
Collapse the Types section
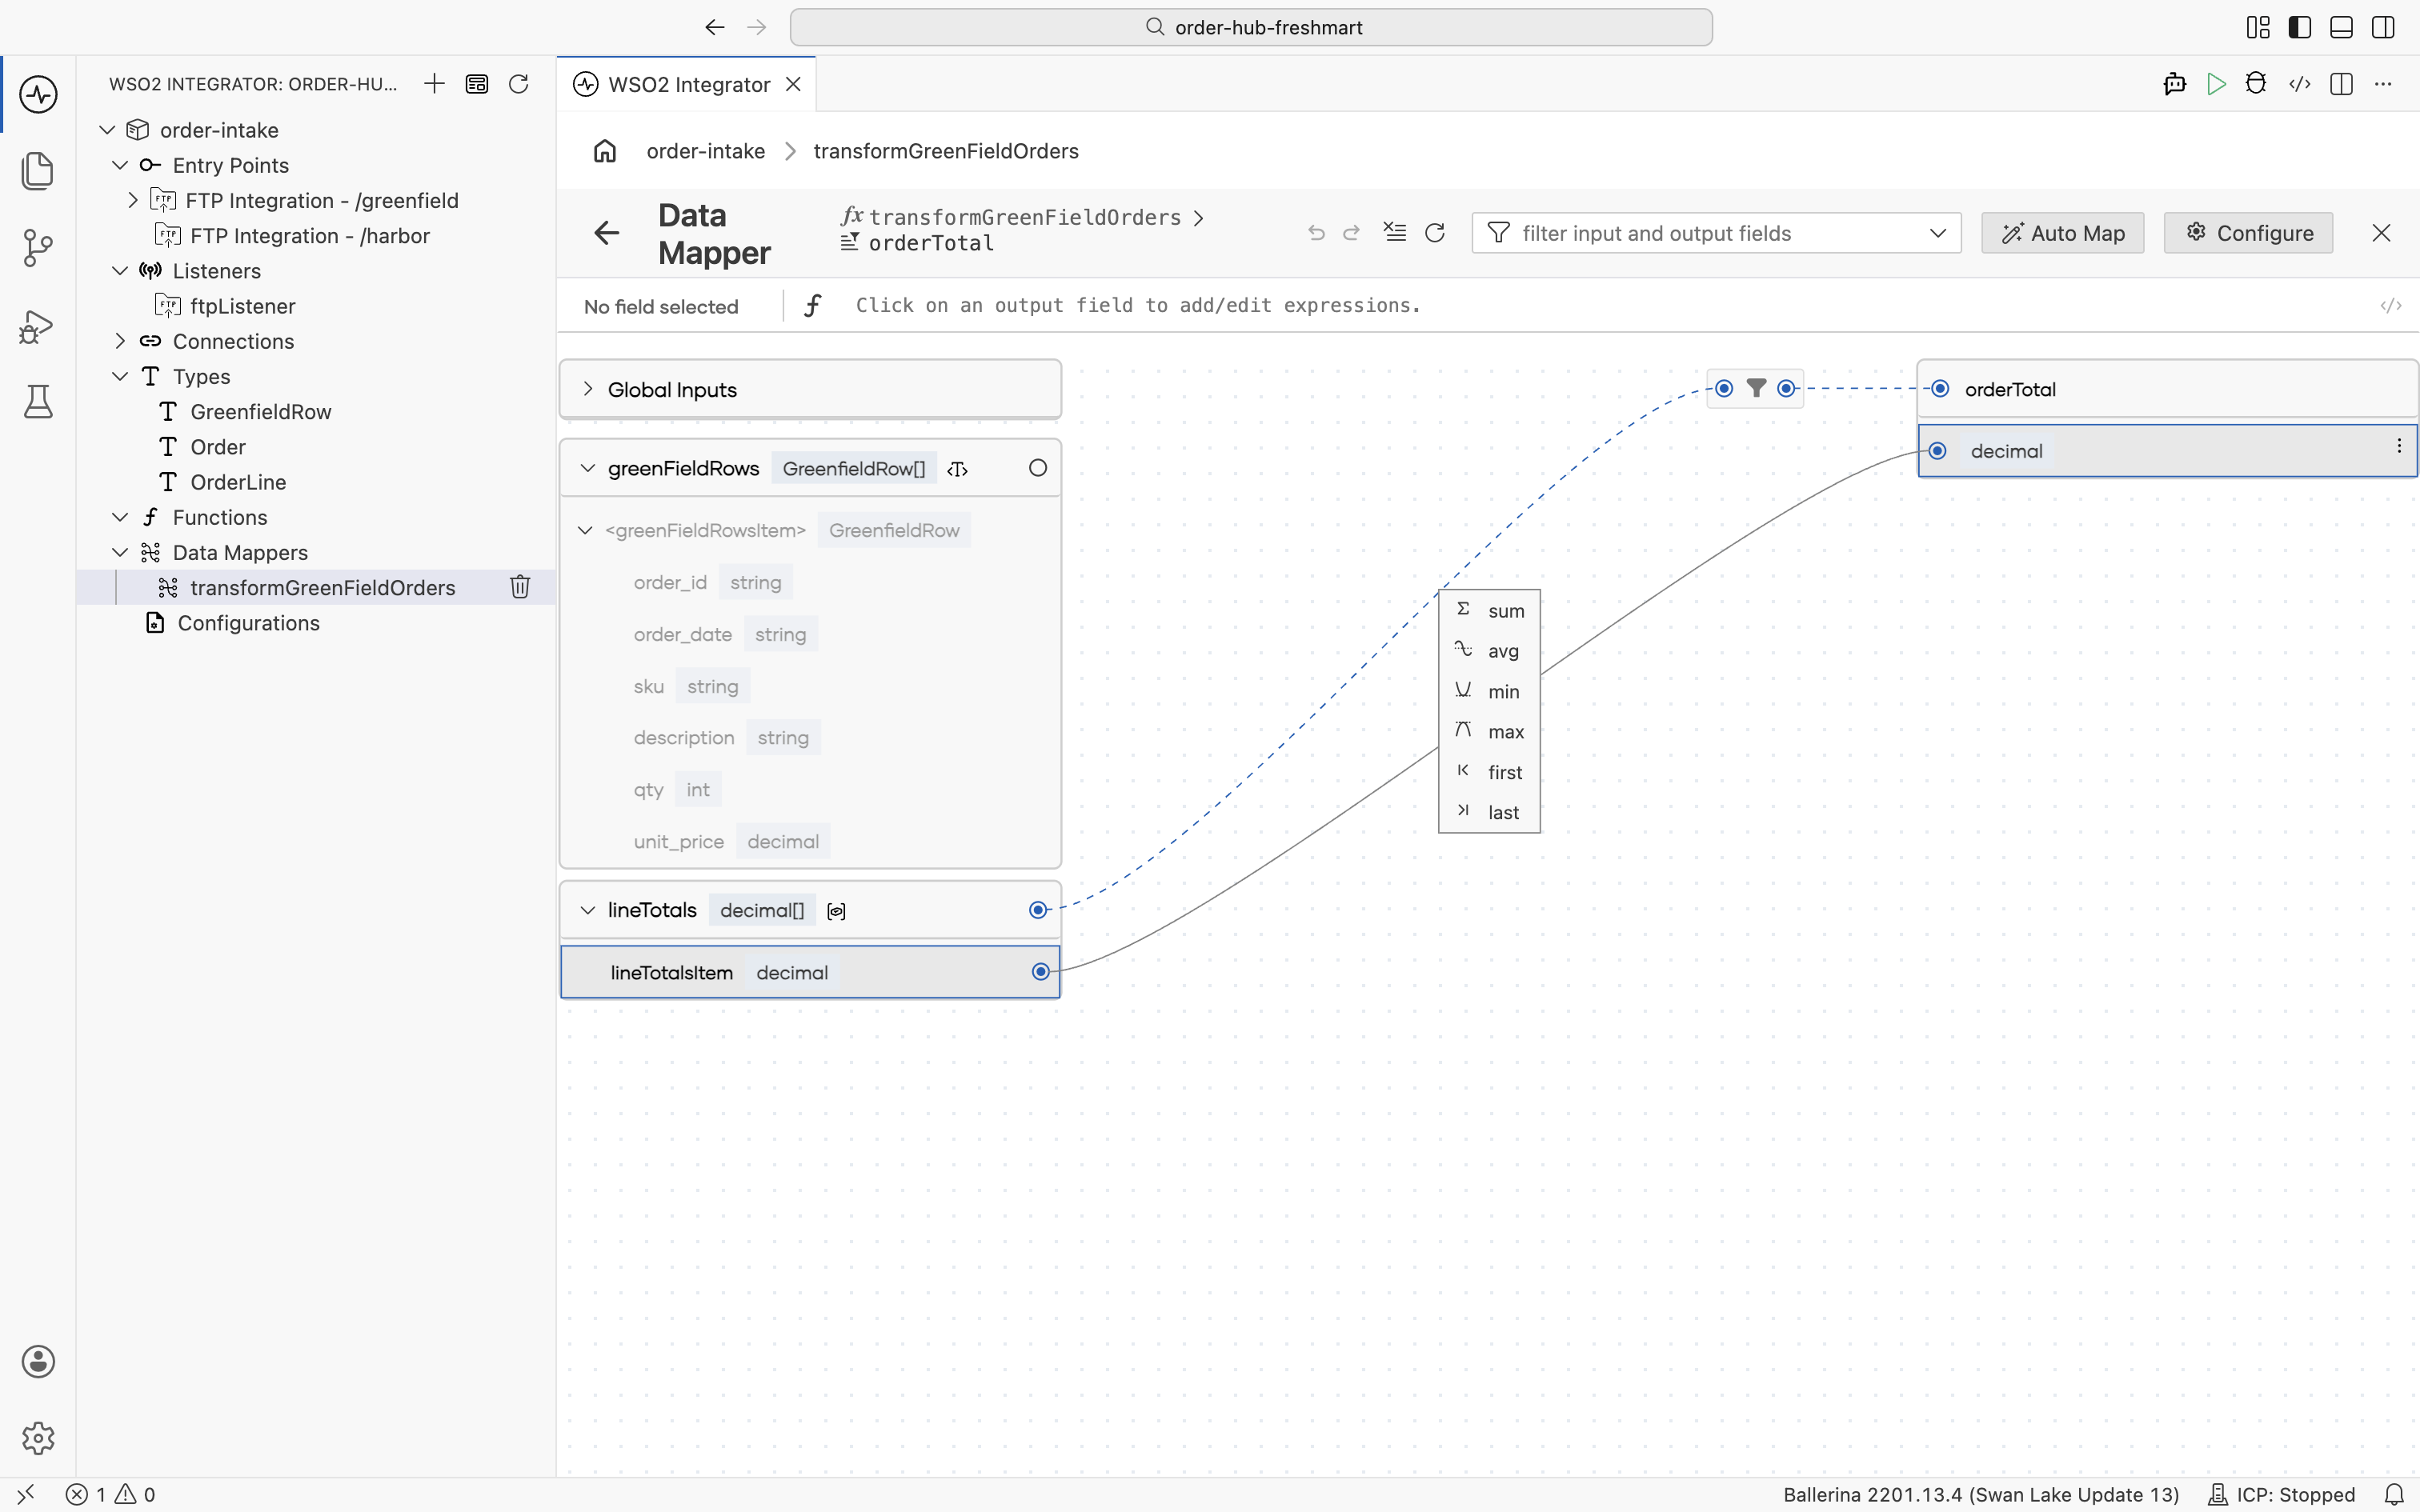point(120,376)
